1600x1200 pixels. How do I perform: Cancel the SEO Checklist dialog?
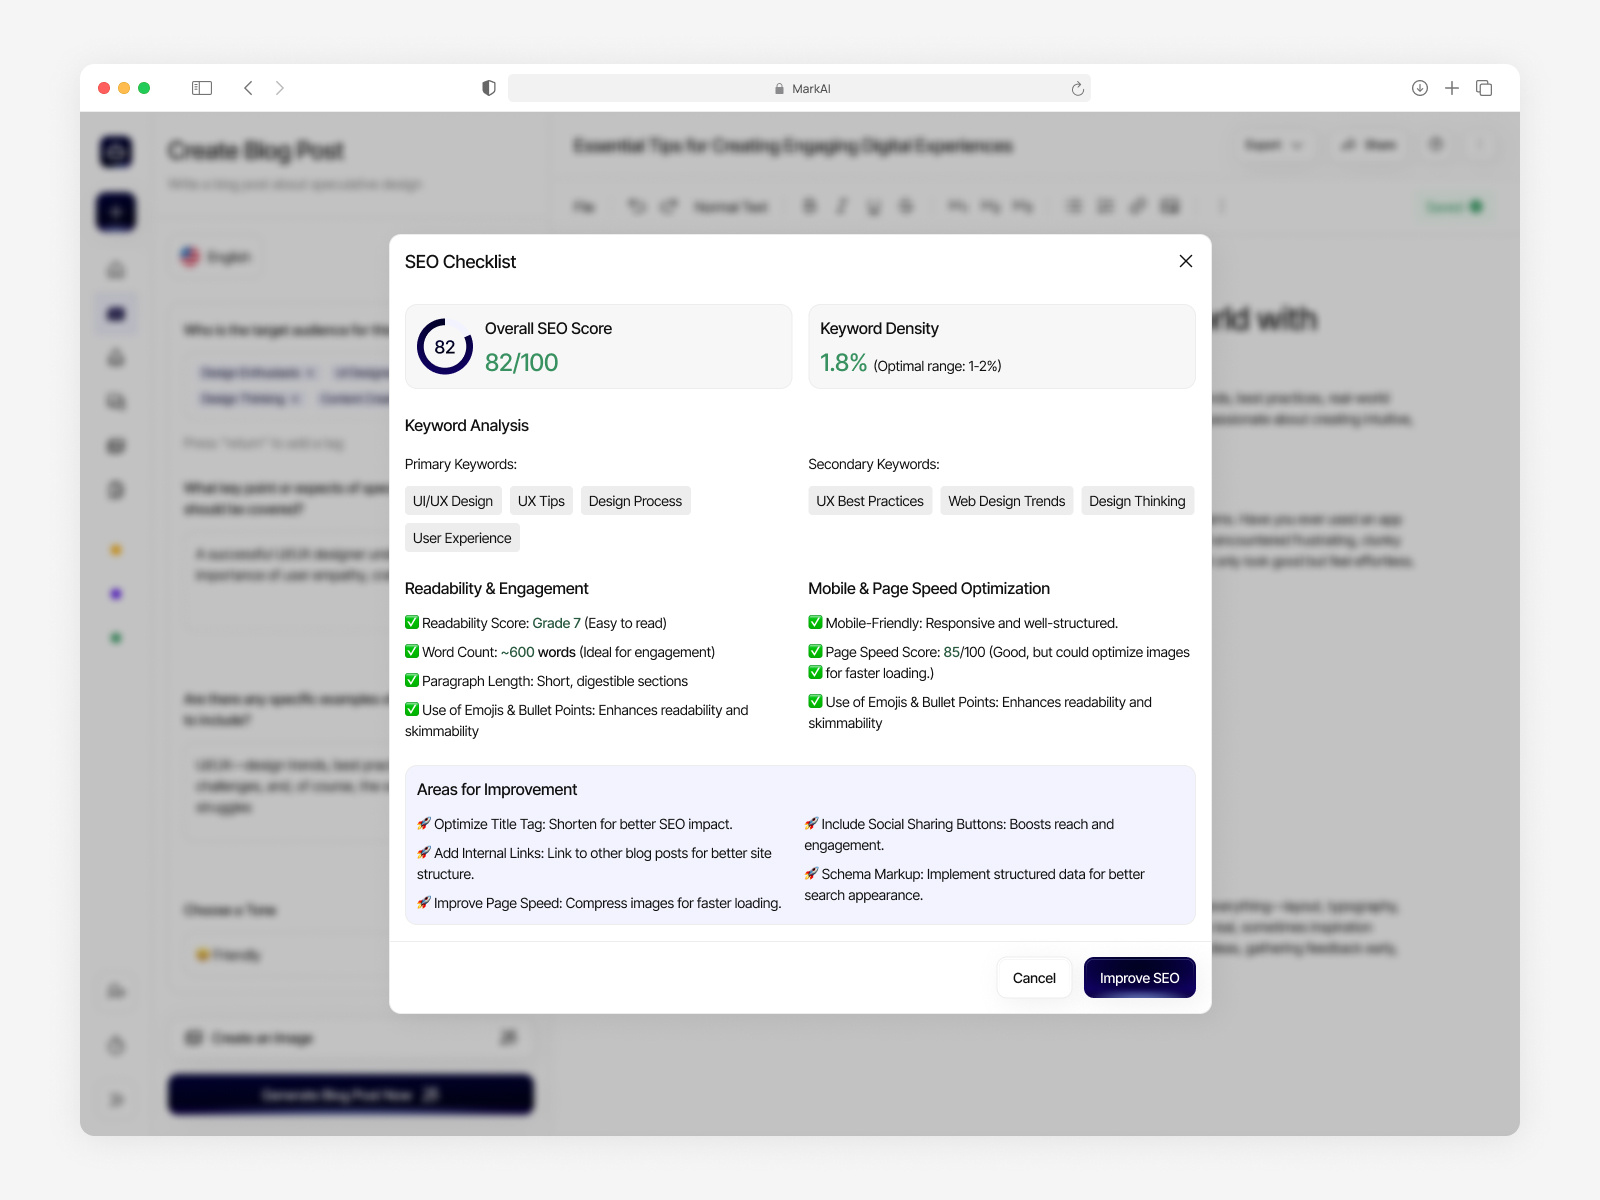click(1034, 977)
